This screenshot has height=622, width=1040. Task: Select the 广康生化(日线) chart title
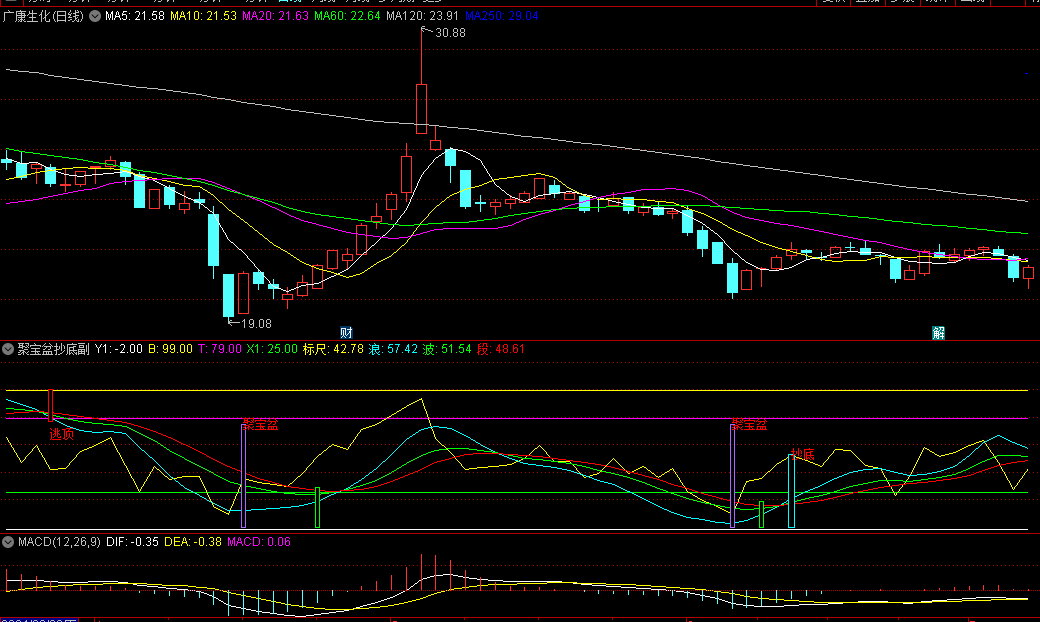pyautogui.click(x=43, y=16)
